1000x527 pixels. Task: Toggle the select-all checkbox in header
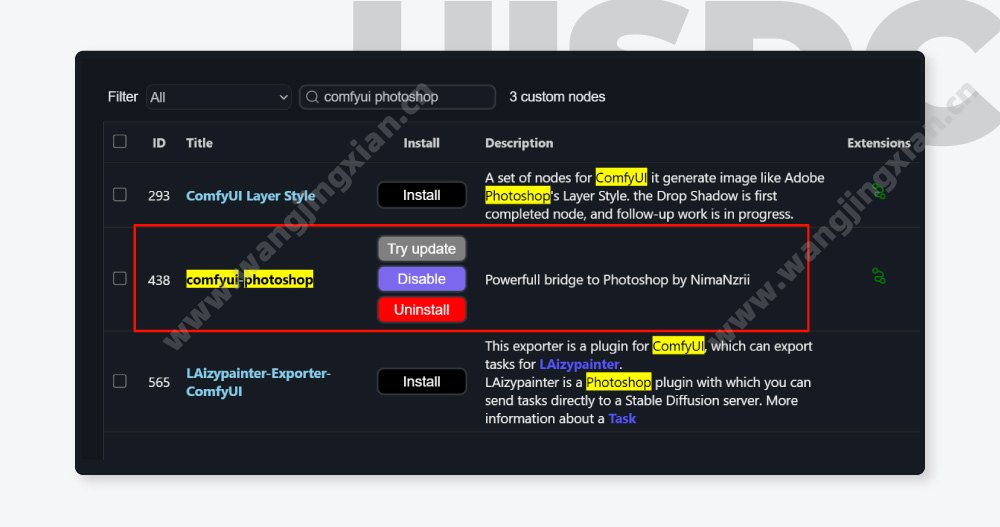click(x=119, y=142)
